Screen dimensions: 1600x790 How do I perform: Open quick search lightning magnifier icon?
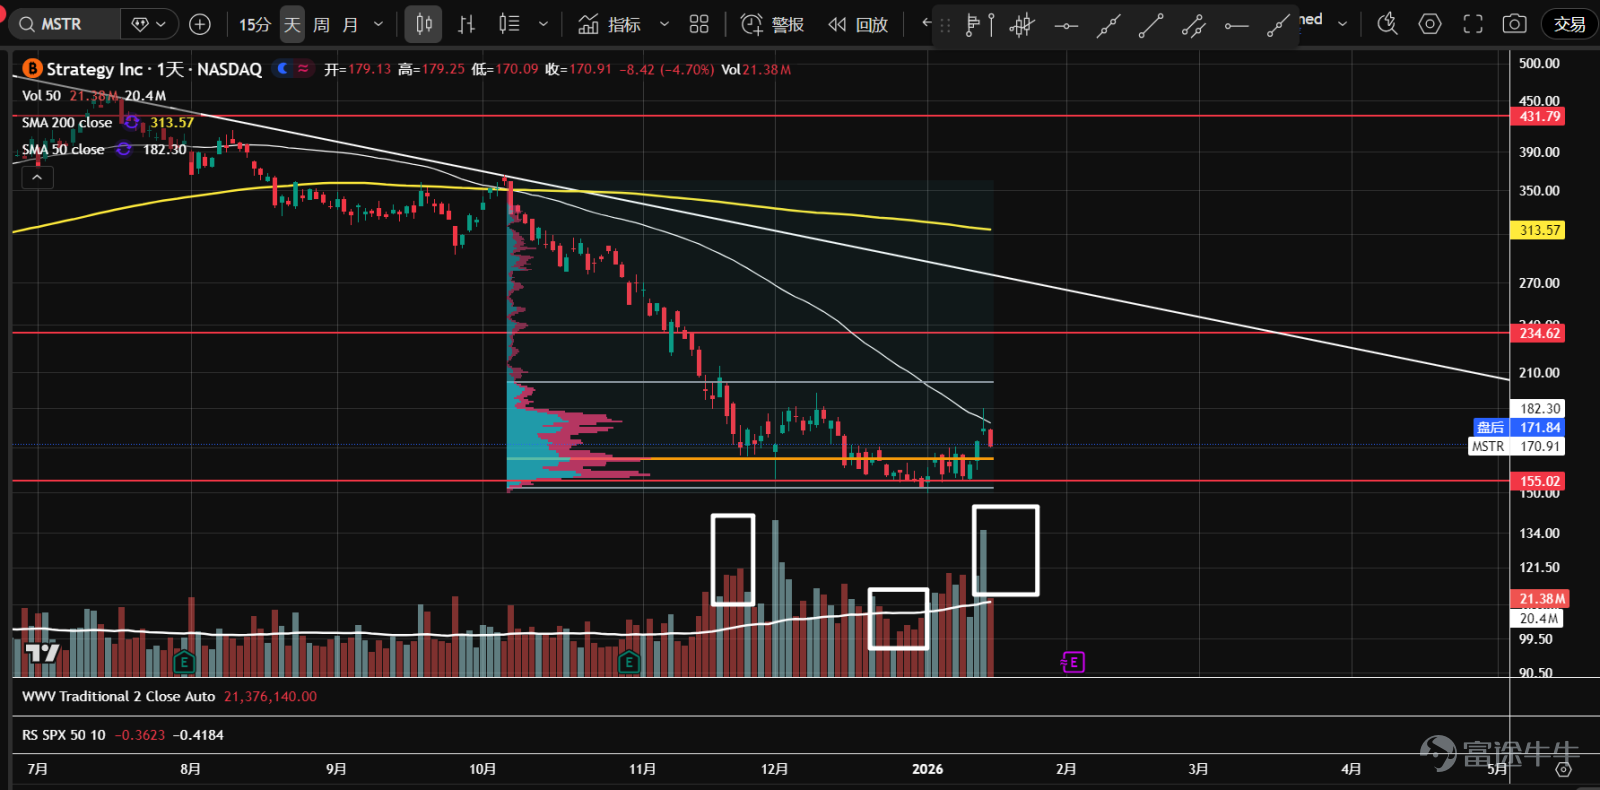pos(1387,24)
